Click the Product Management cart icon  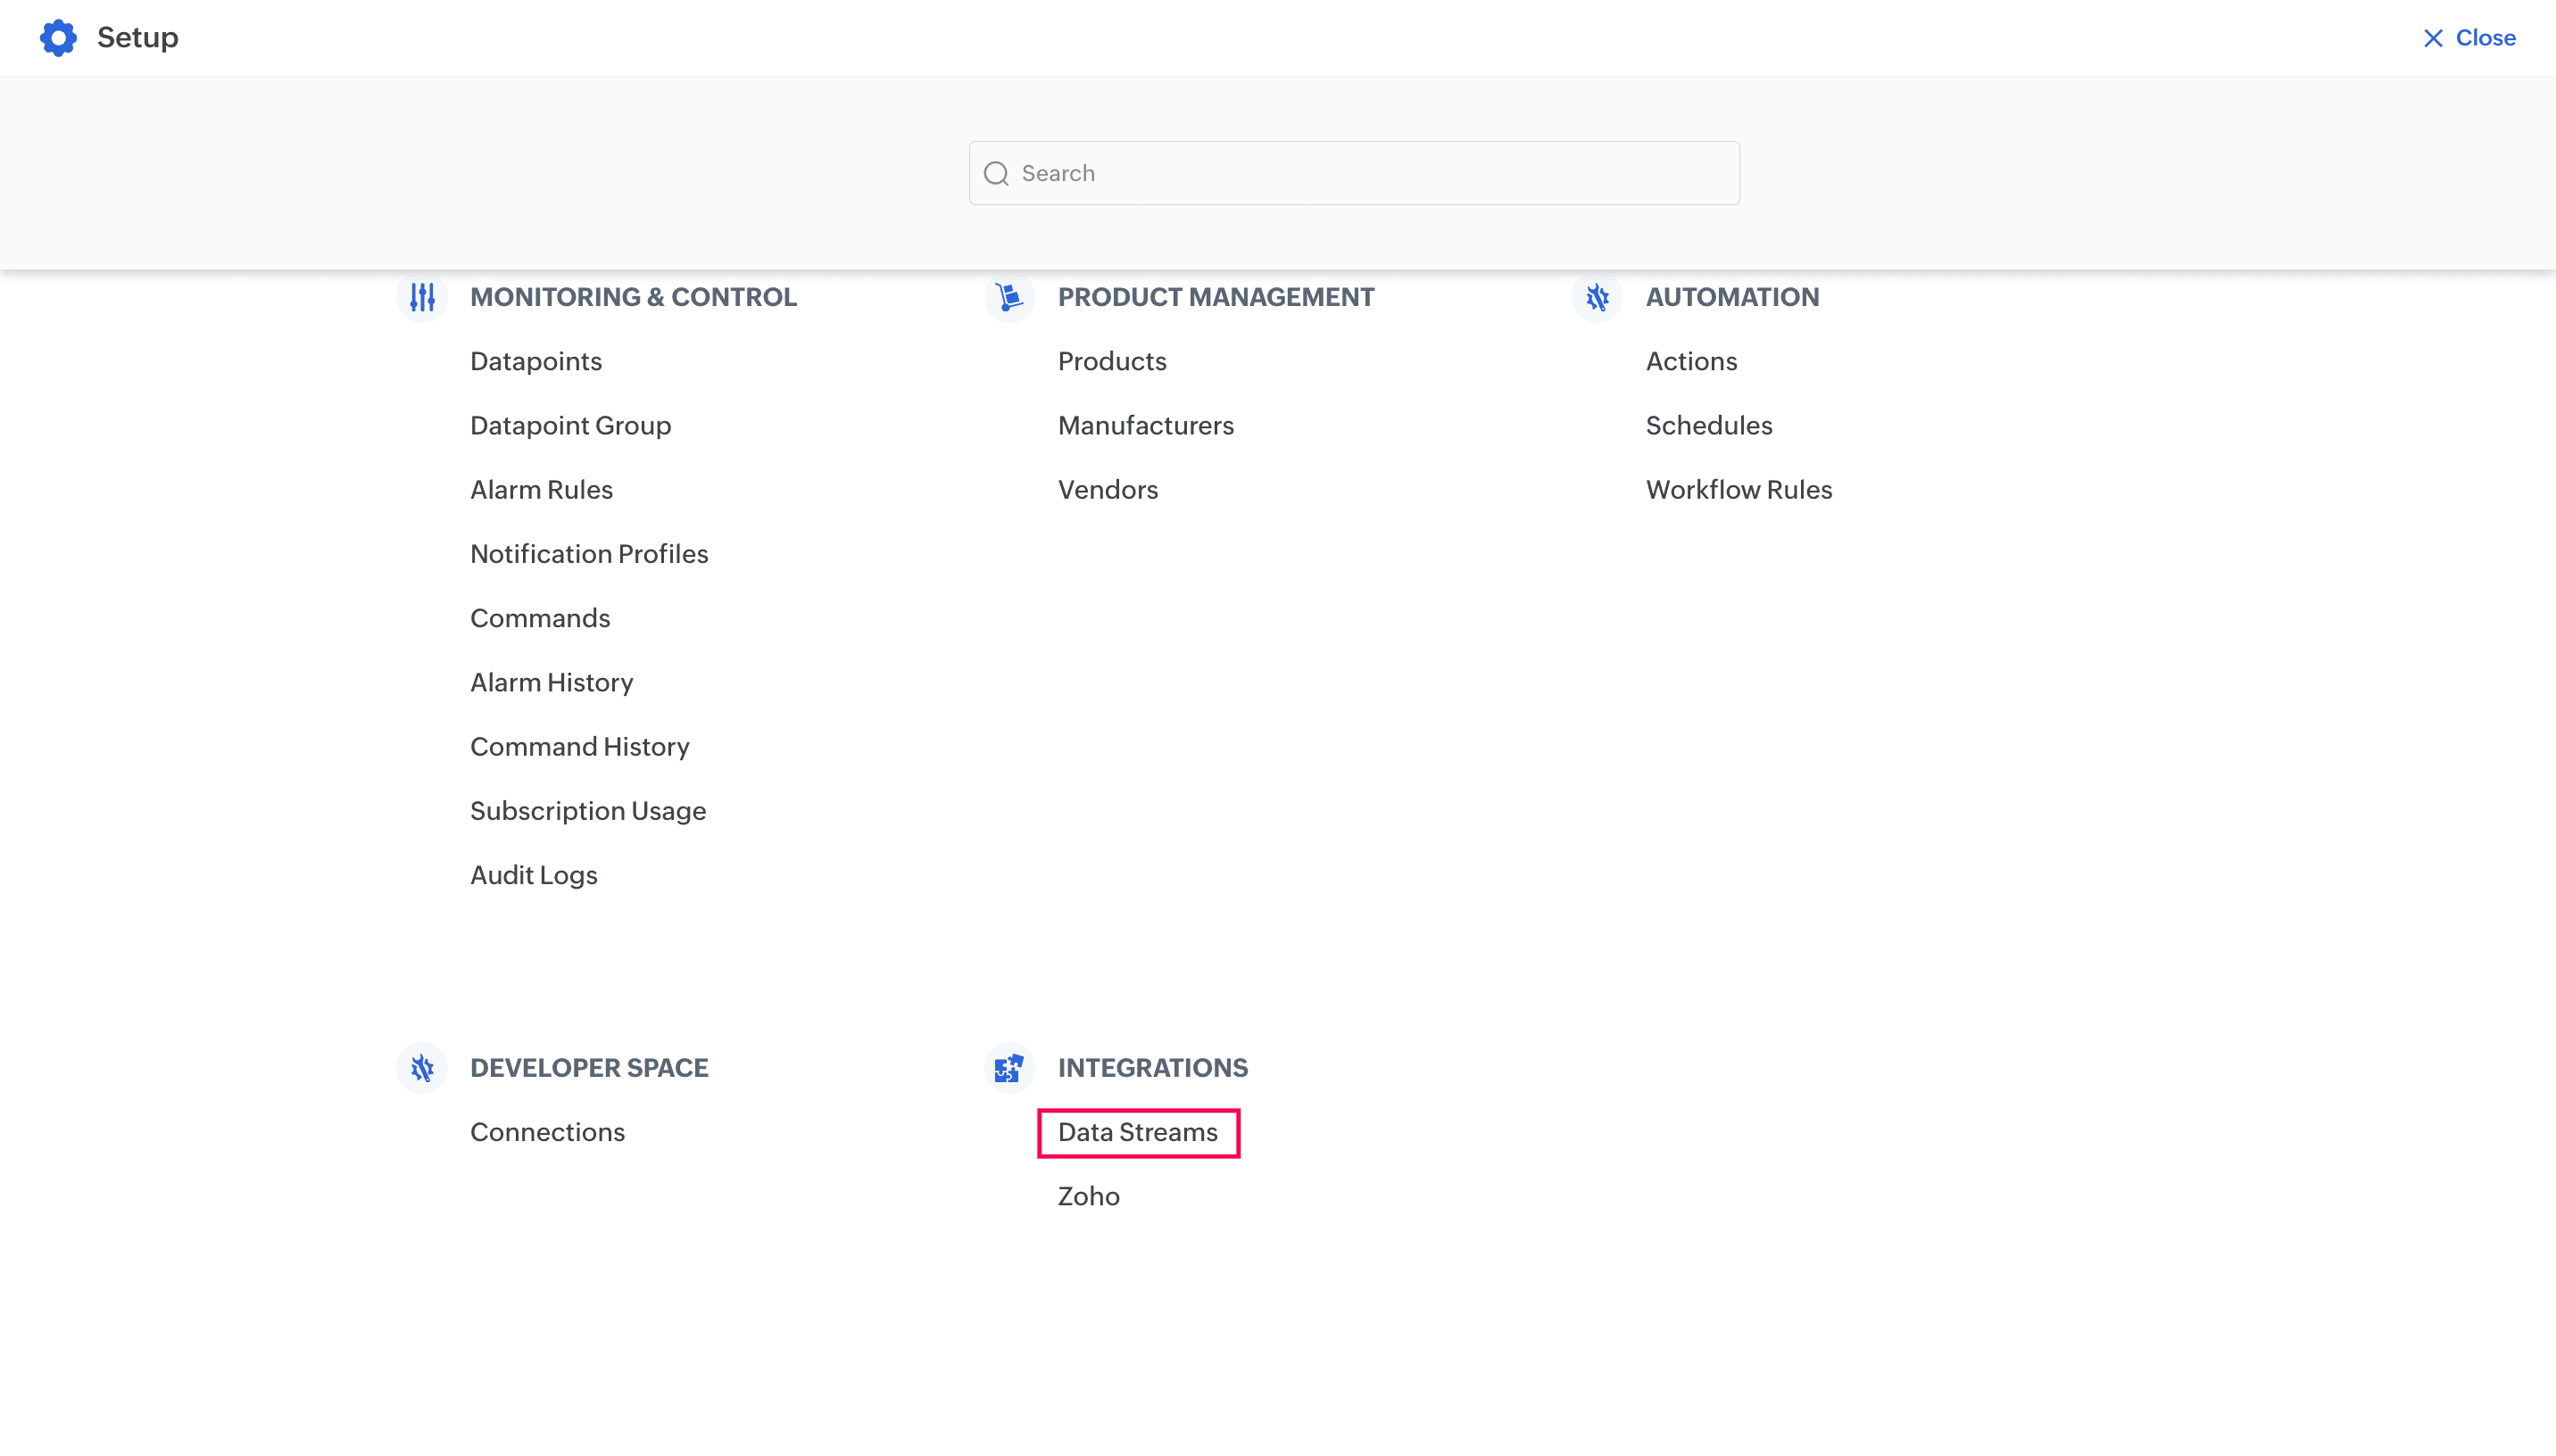pos(1009,297)
